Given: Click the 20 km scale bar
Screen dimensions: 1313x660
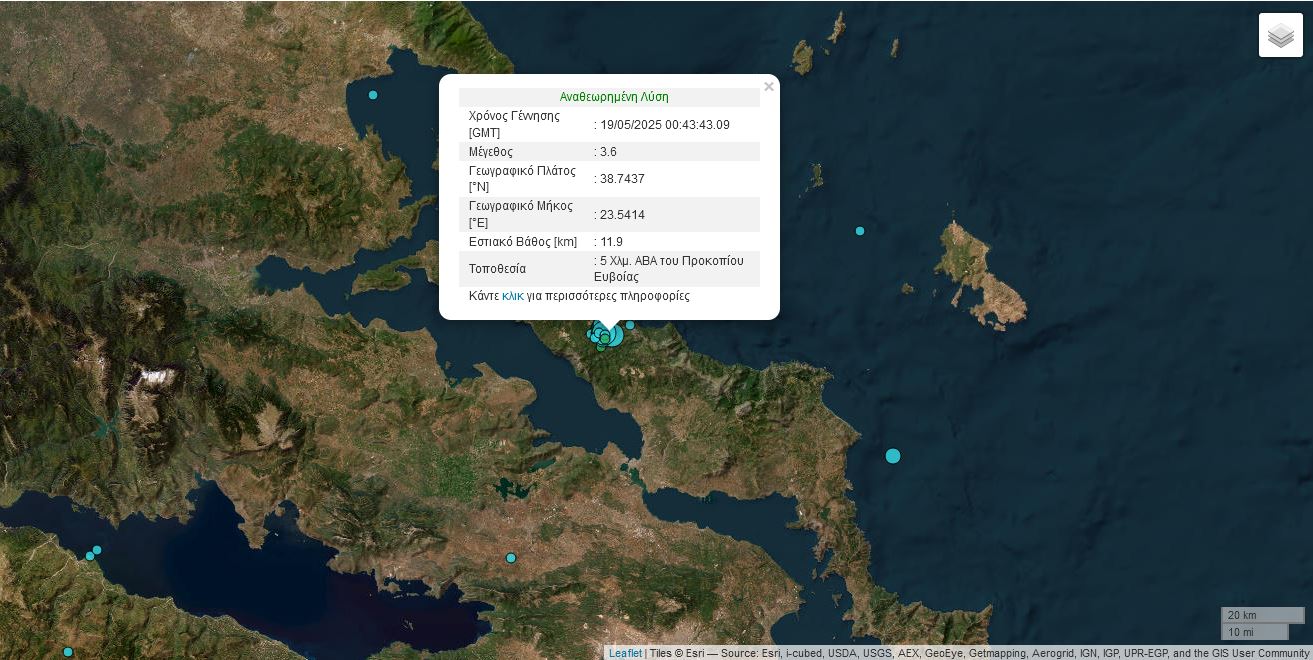Looking at the screenshot, I should (1262, 615).
